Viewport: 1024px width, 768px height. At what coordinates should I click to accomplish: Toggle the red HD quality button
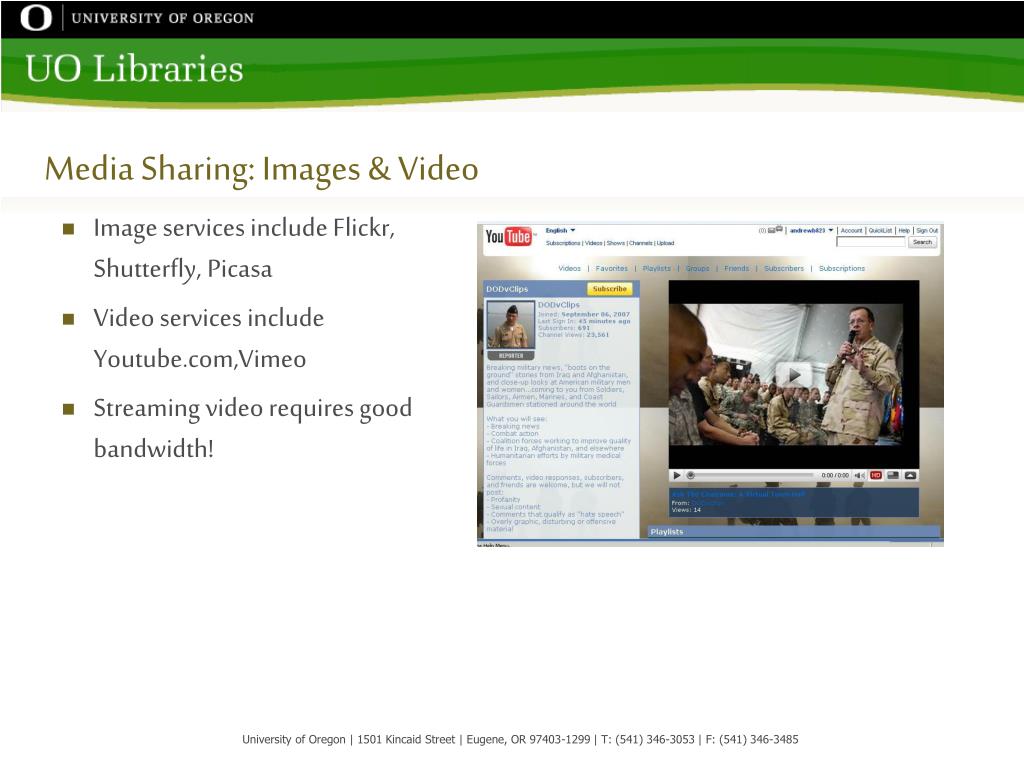click(876, 475)
